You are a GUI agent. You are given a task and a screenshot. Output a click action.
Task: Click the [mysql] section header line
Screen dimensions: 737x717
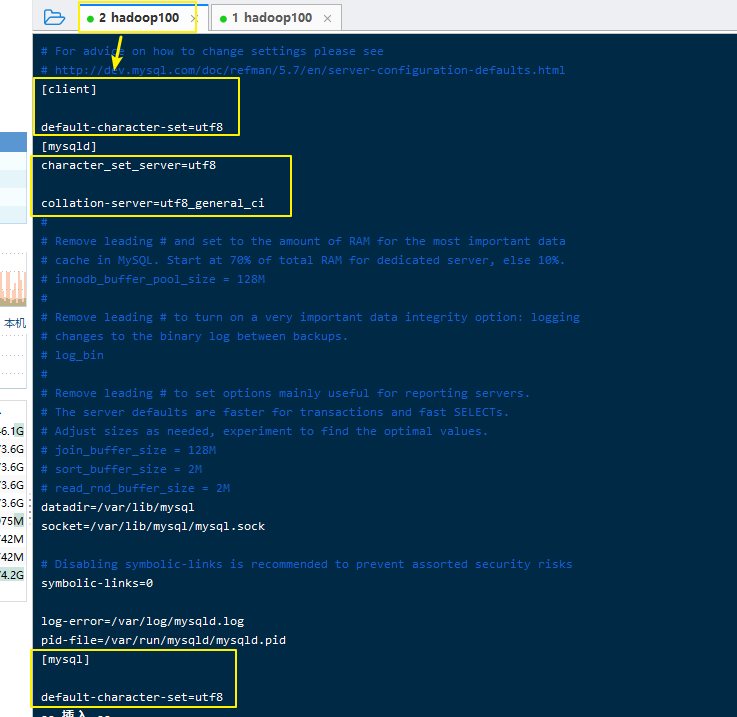(65, 659)
